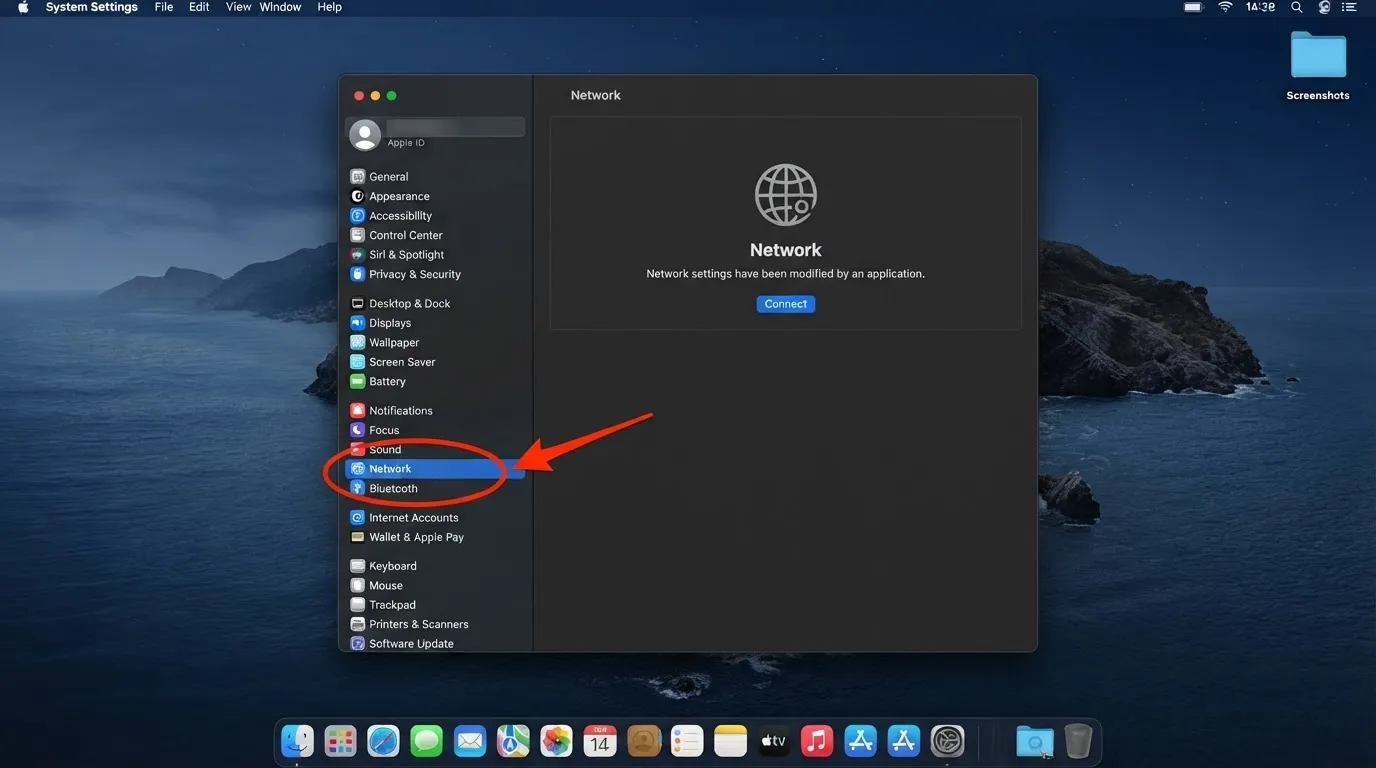
Task: Open the View menu
Action: [x=238, y=7]
